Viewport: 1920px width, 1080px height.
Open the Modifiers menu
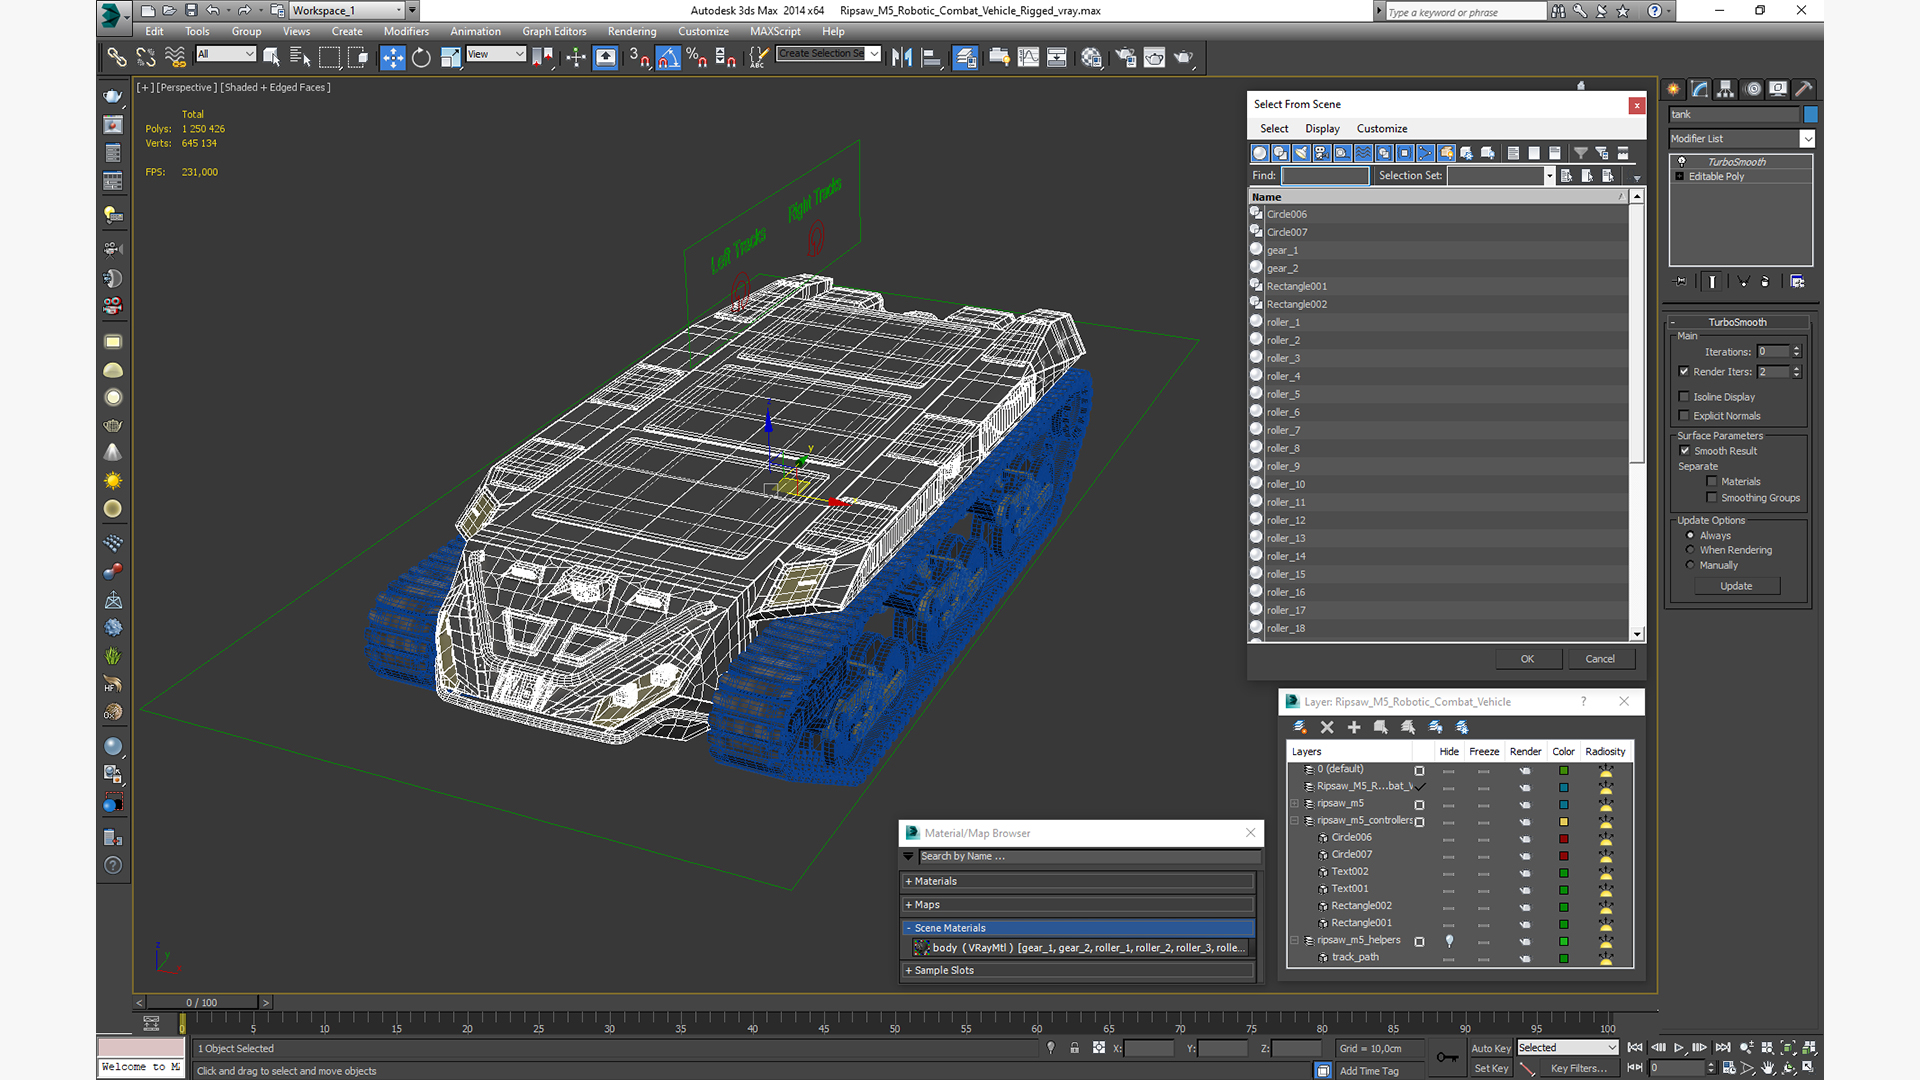click(406, 32)
